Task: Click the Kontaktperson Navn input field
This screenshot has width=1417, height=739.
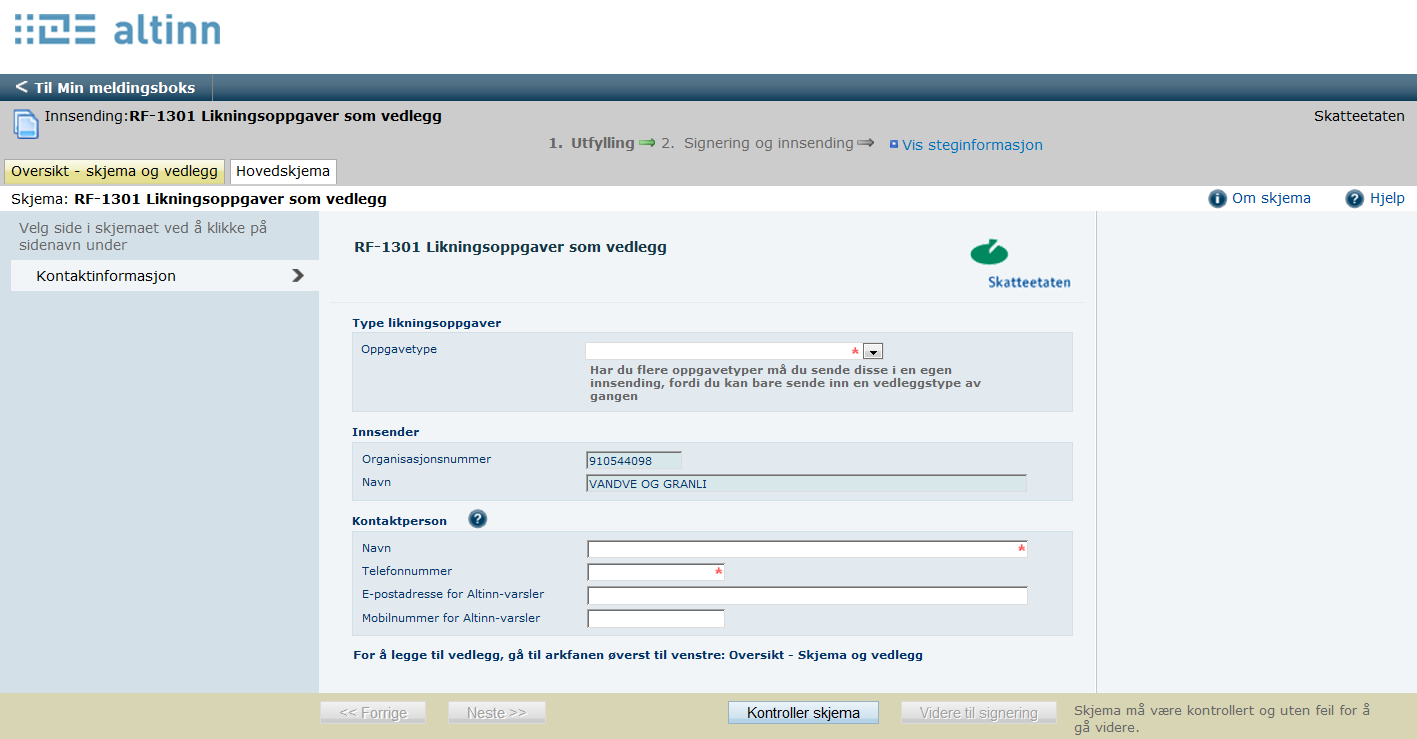Action: click(807, 549)
